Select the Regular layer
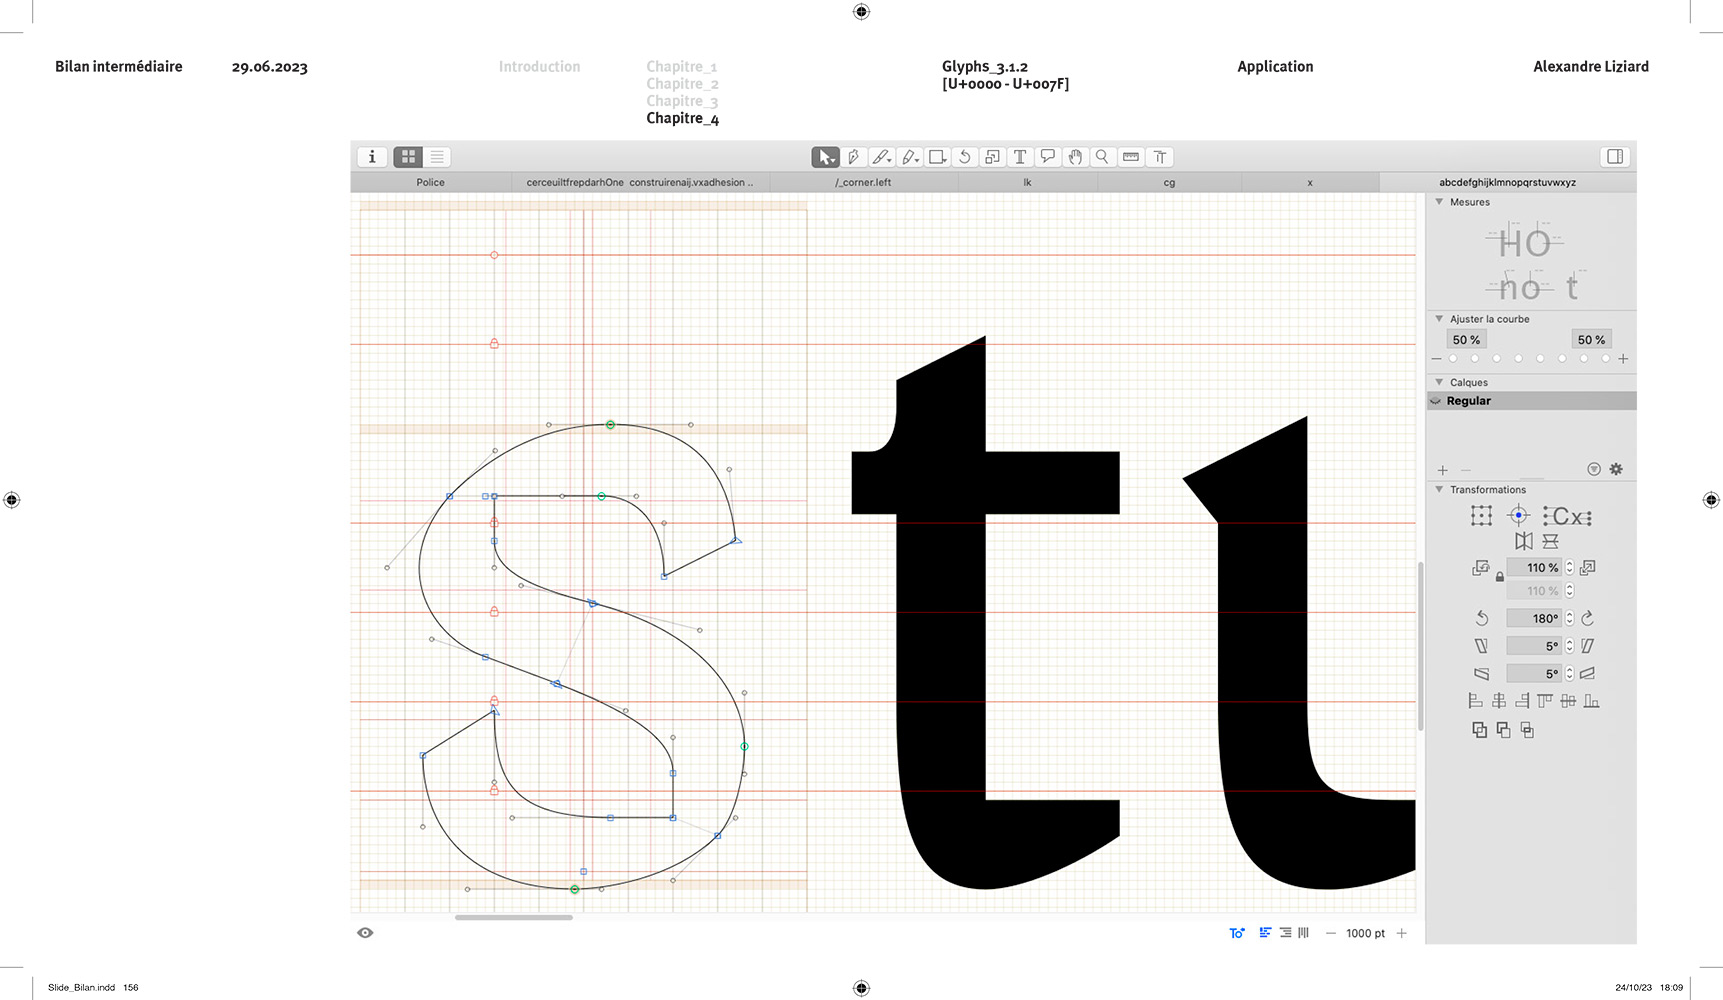Viewport: 1723px width, 1000px height. pos(1468,401)
